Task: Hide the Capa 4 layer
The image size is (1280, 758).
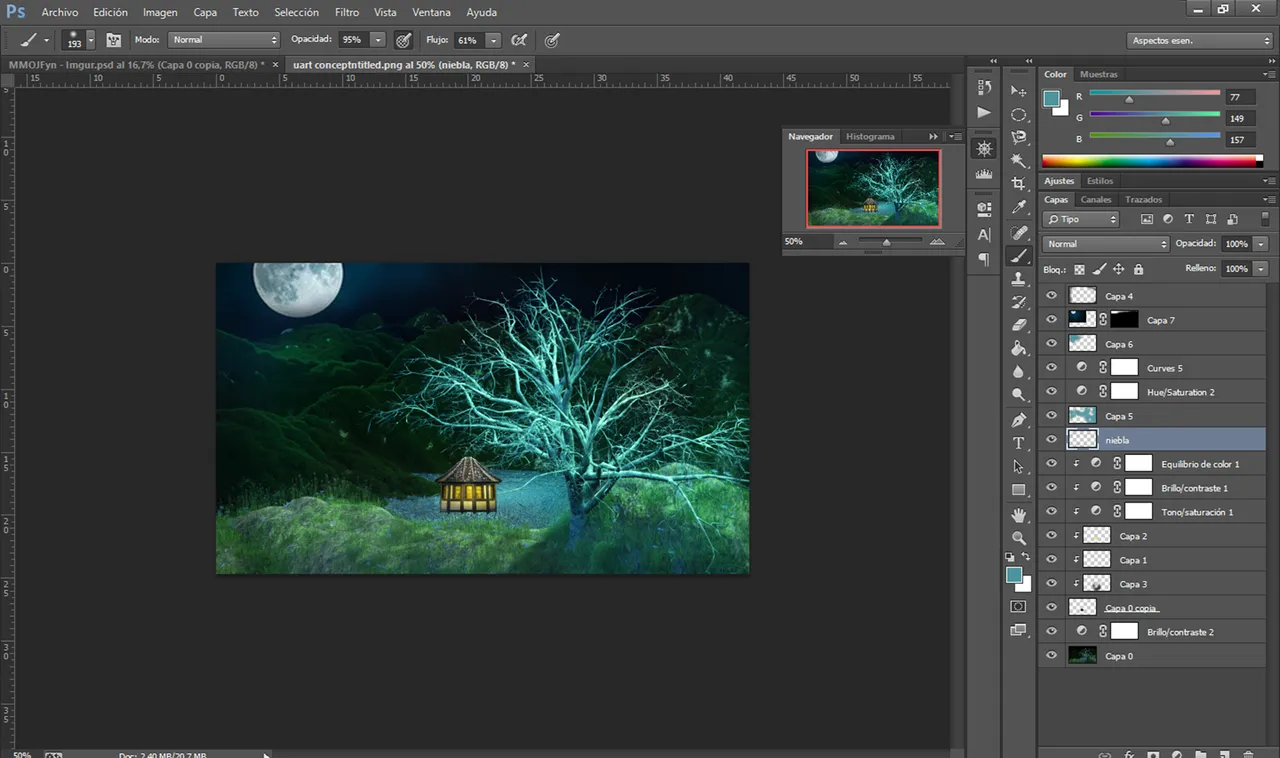Action: [x=1051, y=296]
